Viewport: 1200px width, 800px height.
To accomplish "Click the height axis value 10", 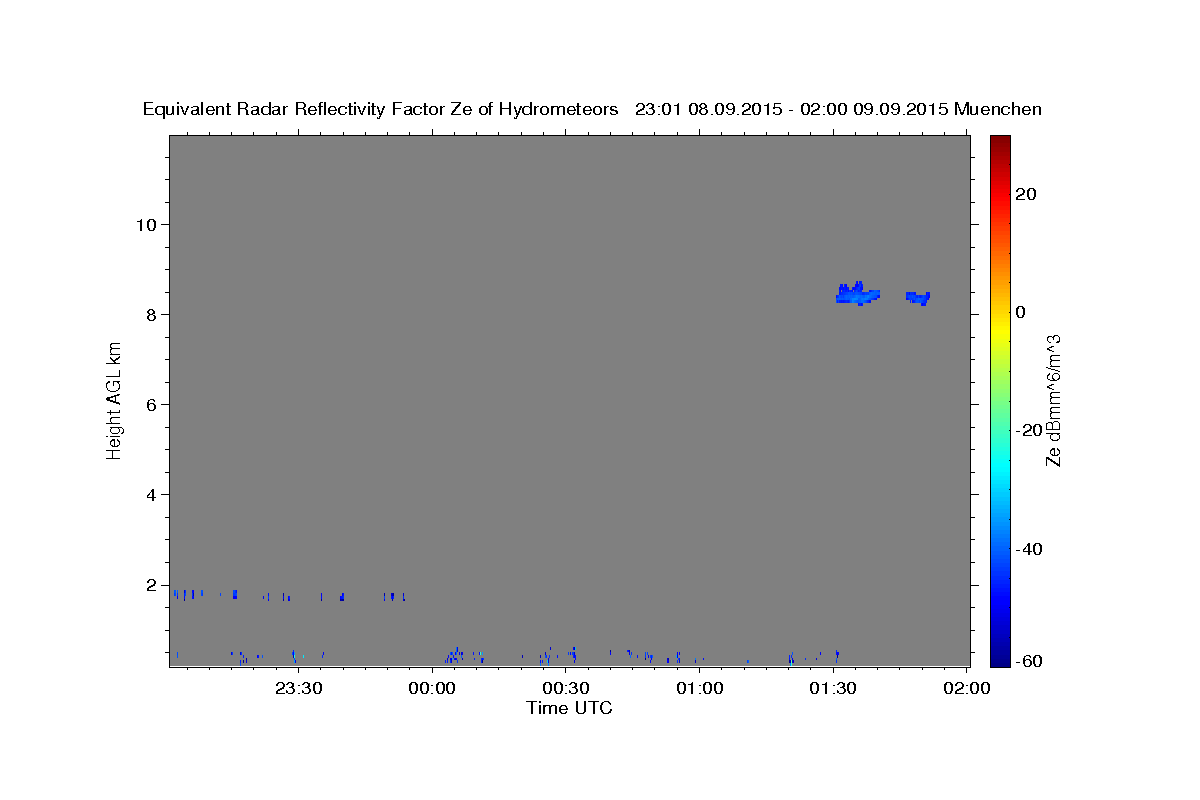I will click(x=146, y=224).
